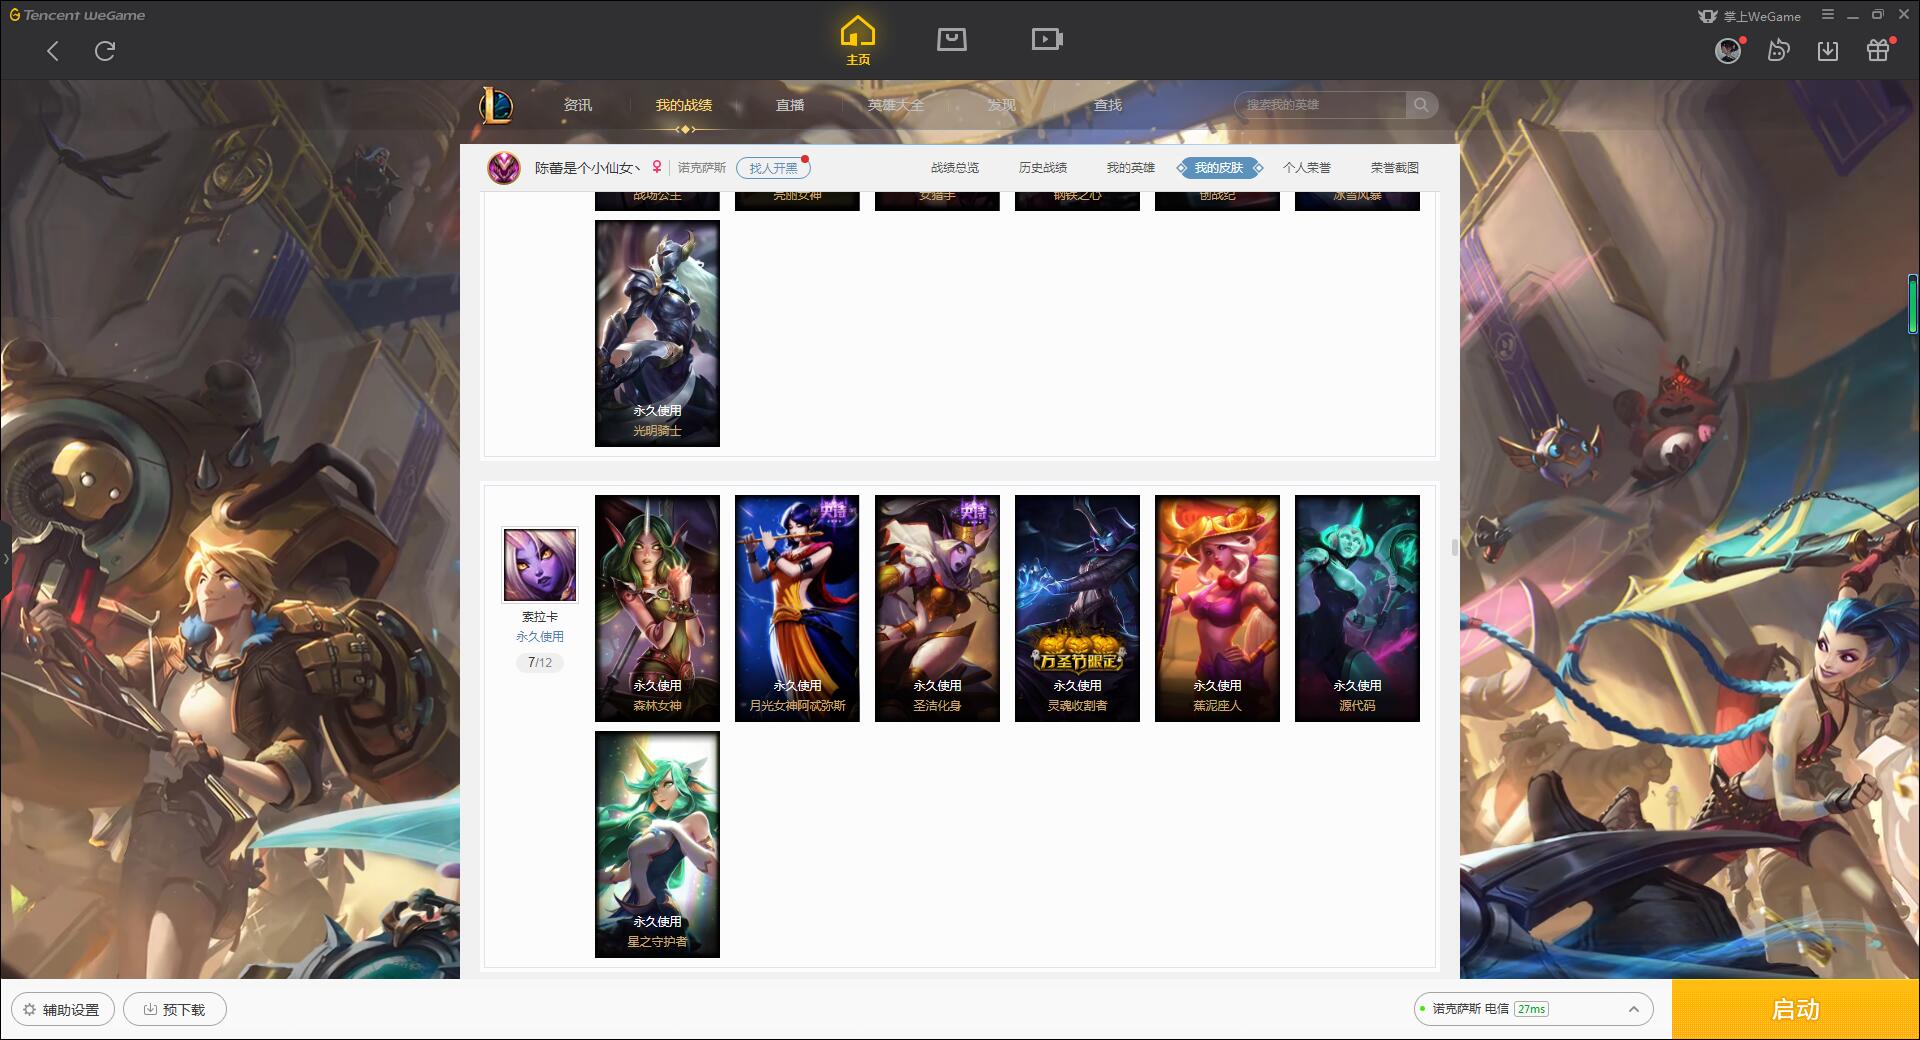Open the 资讯 news tab

tap(577, 105)
